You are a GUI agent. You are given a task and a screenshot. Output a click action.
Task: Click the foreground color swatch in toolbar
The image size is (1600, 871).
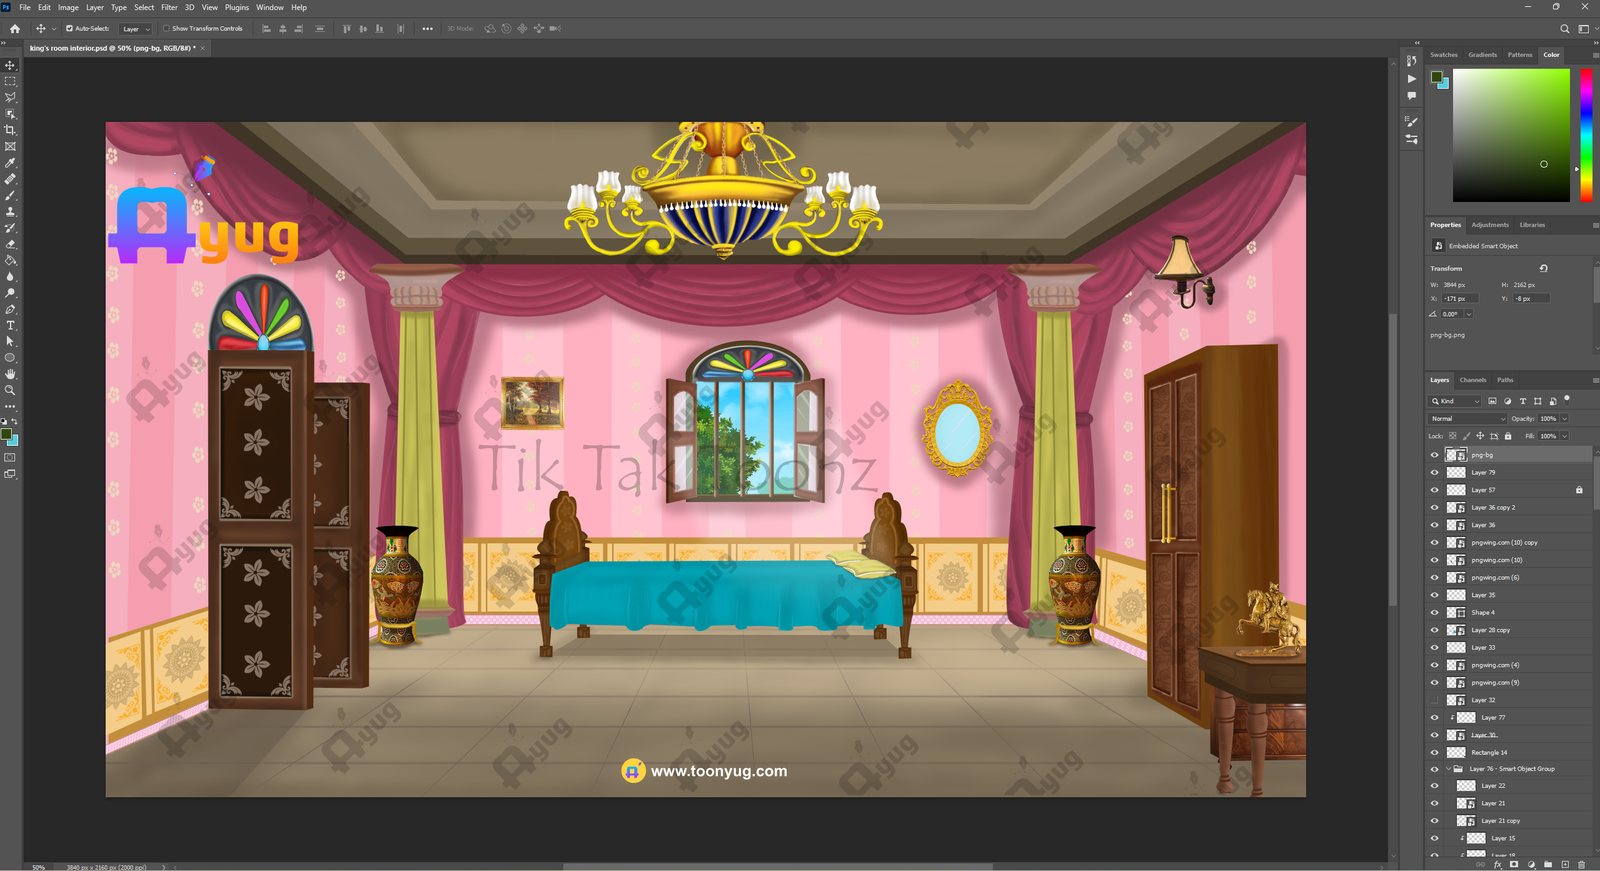click(6, 435)
